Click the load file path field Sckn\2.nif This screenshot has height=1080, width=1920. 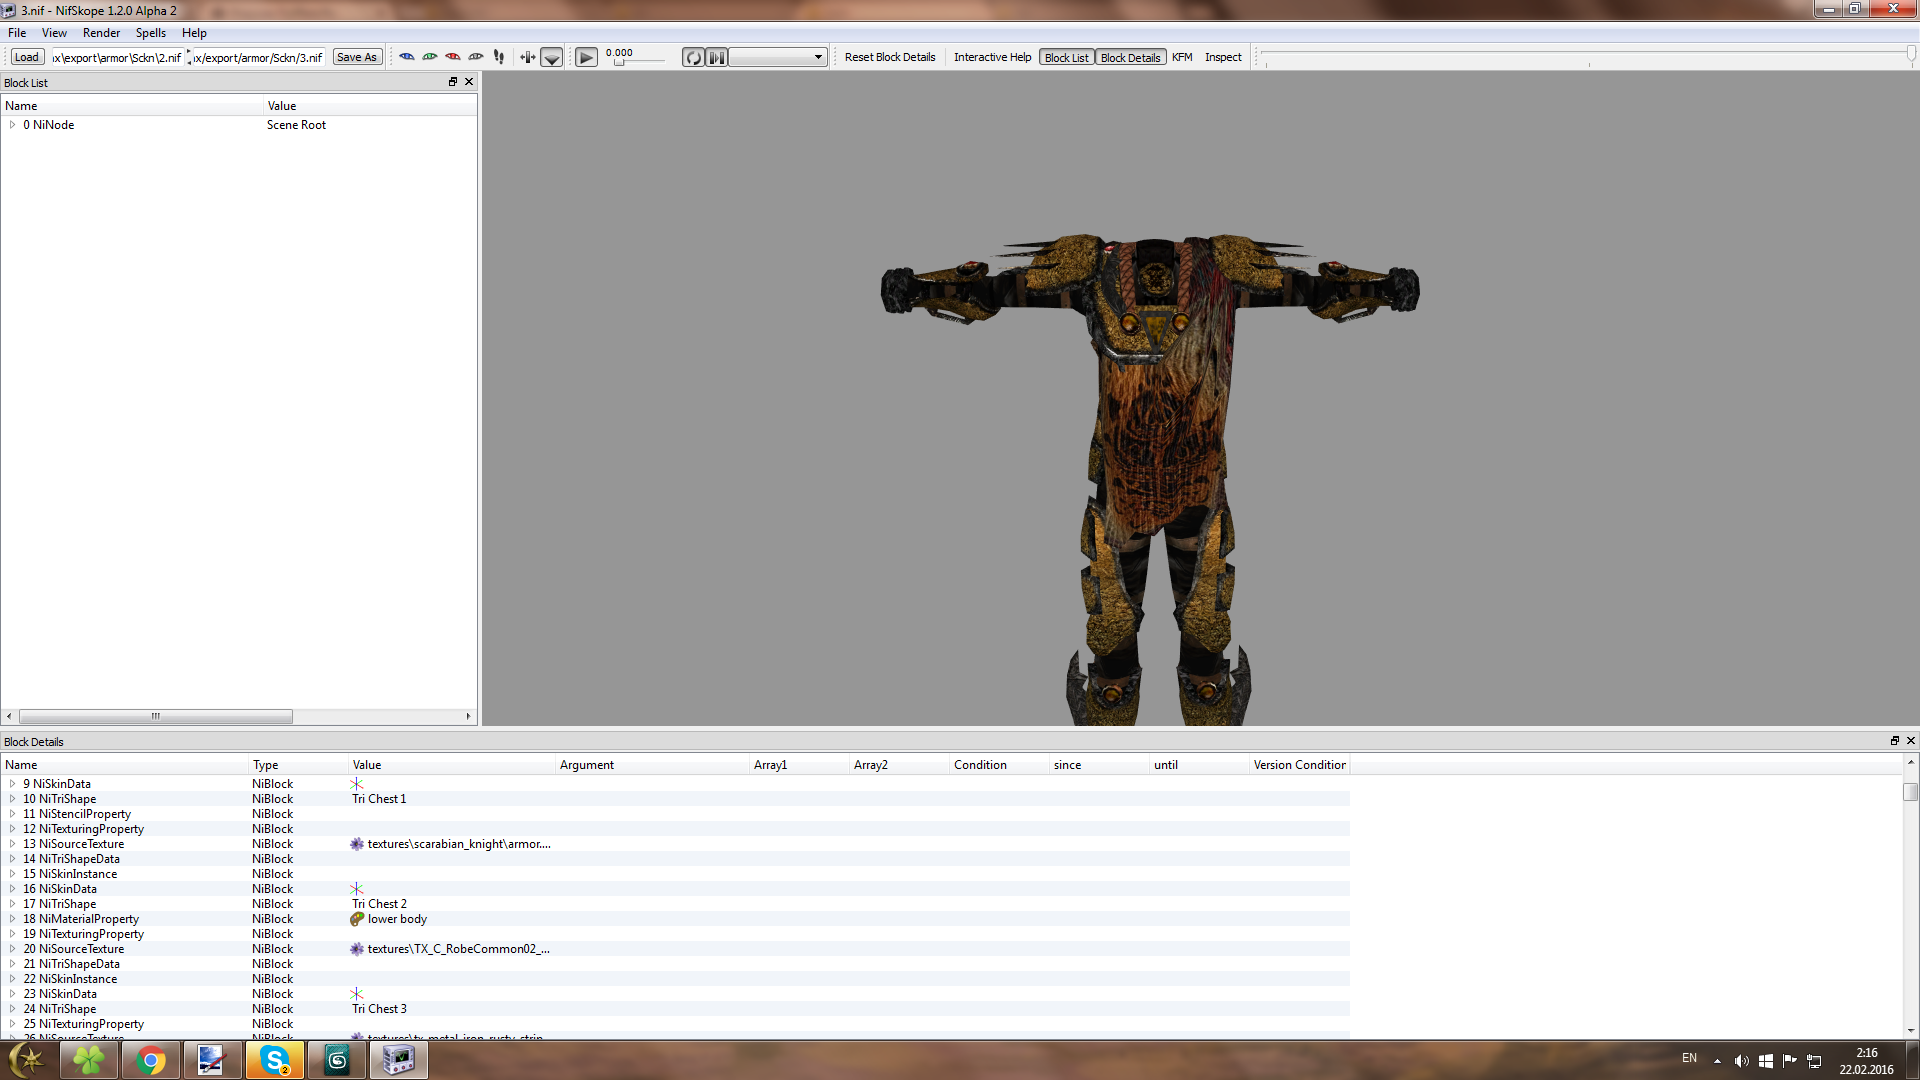click(117, 57)
